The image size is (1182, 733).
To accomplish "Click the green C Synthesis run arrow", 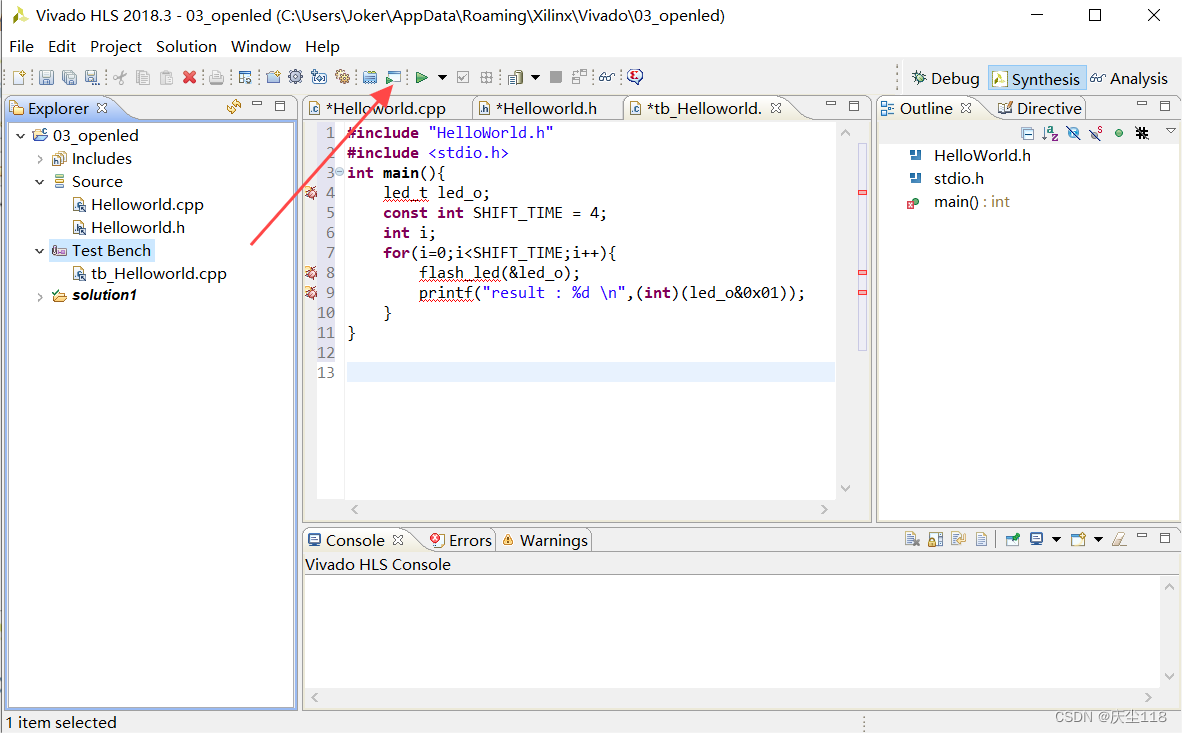I will click(x=422, y=77).
